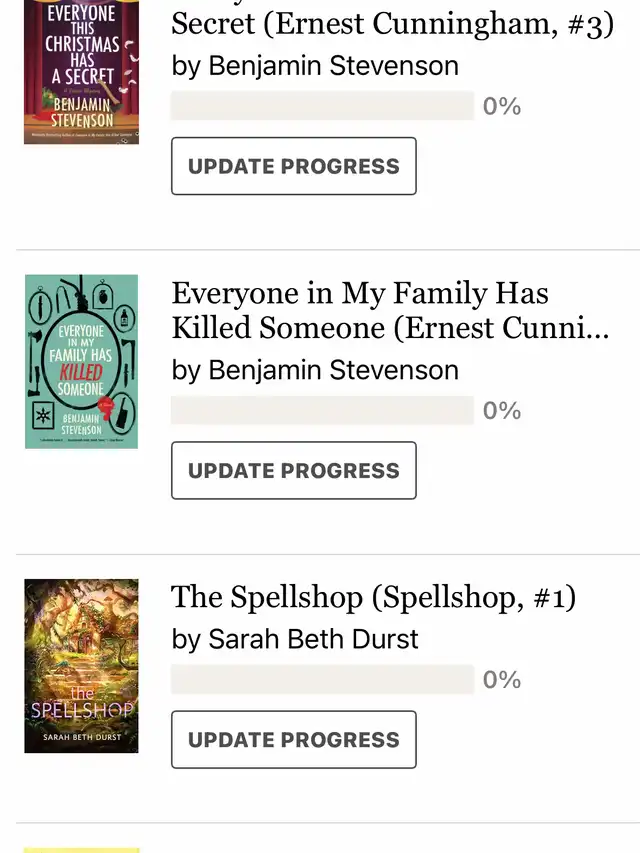
Task: Click the 0% label under Killed Someone book
Action: click(x=502, y=411)
